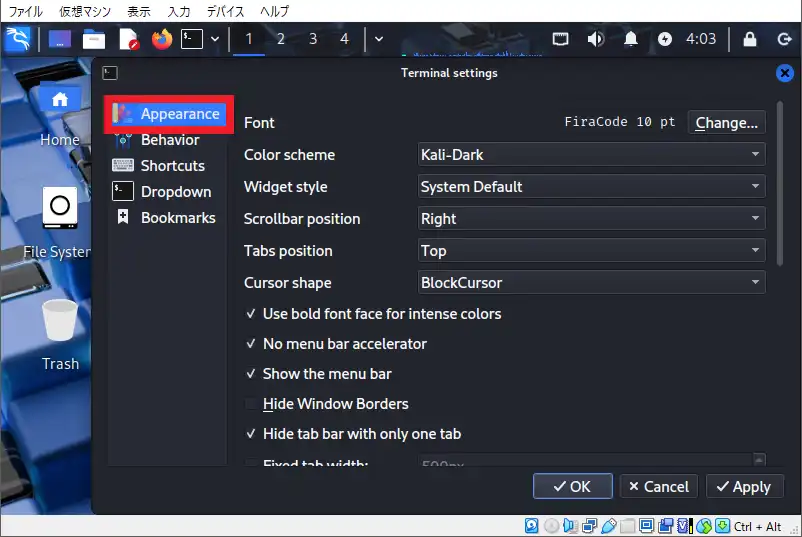Image resolution: width=802 pixels, height=537 pixels.
Task: Click the VirtualBox recording status icon
Action: click(x=665, y=526)
